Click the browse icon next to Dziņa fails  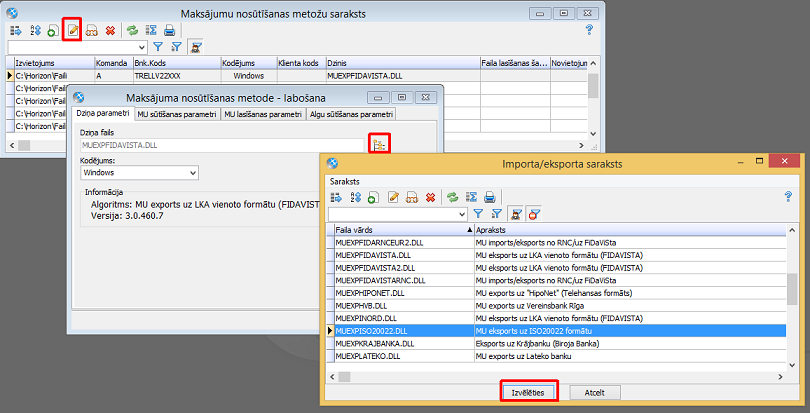379,144
